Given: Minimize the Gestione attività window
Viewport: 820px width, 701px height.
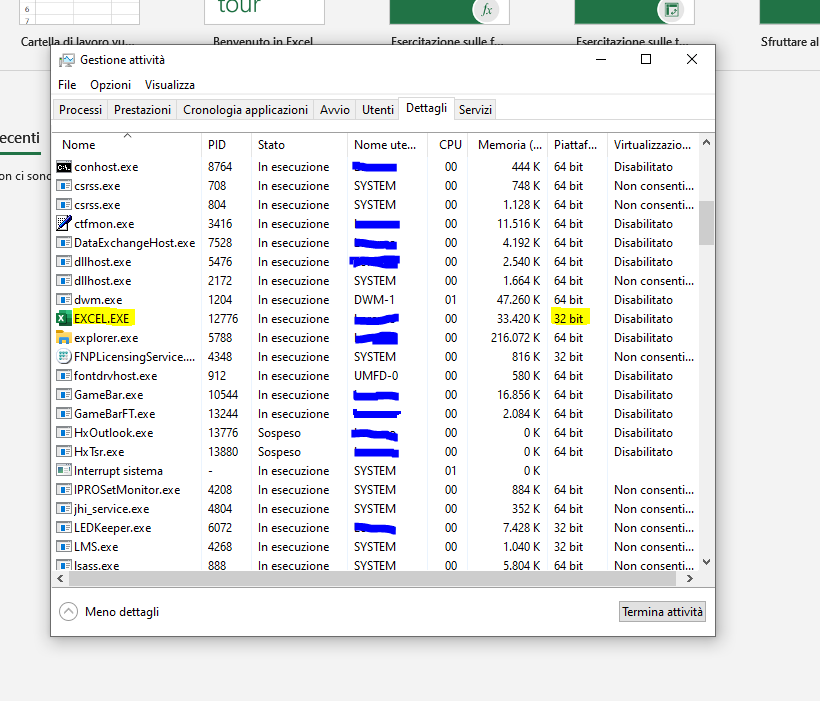Looking at the screenshot, I should pos(601,59).
